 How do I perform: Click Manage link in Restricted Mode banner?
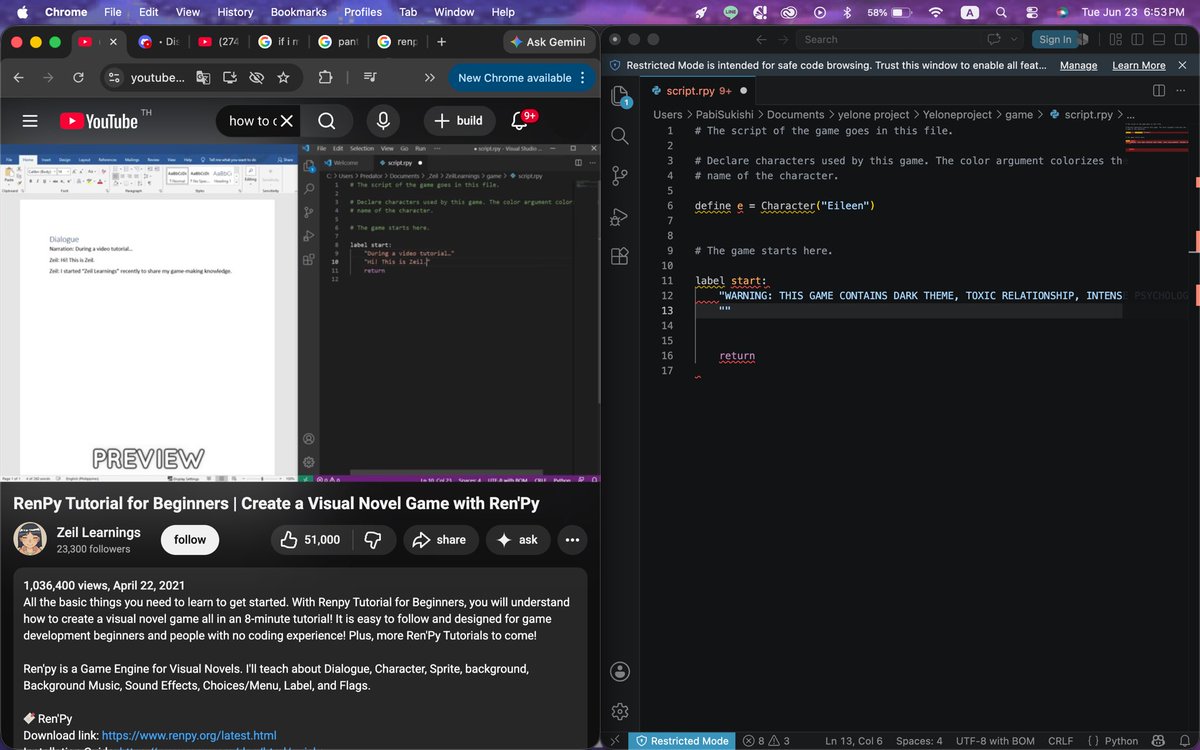coord(1078,65)
